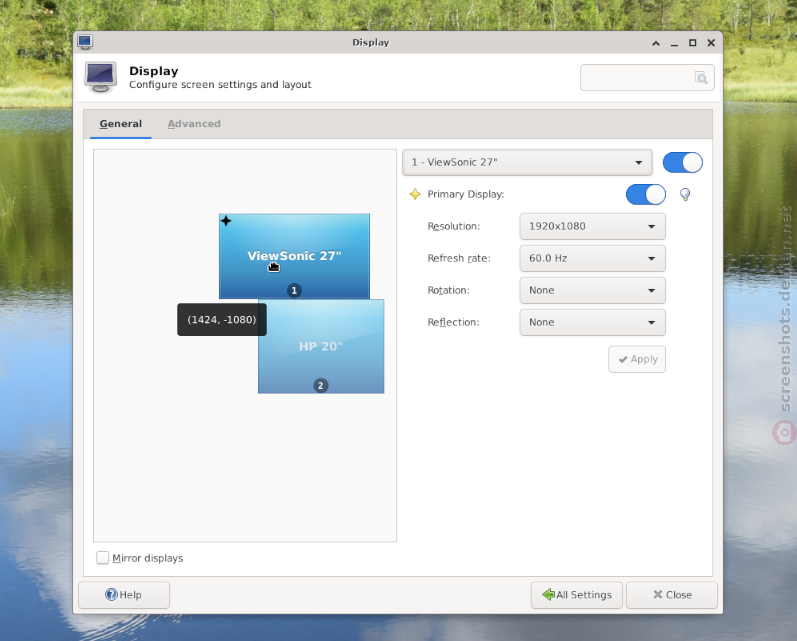The width and height of the screenshot is (797, 641).
Task: Click the yellow star beside Primary Display
Action: tap(415, 194)
